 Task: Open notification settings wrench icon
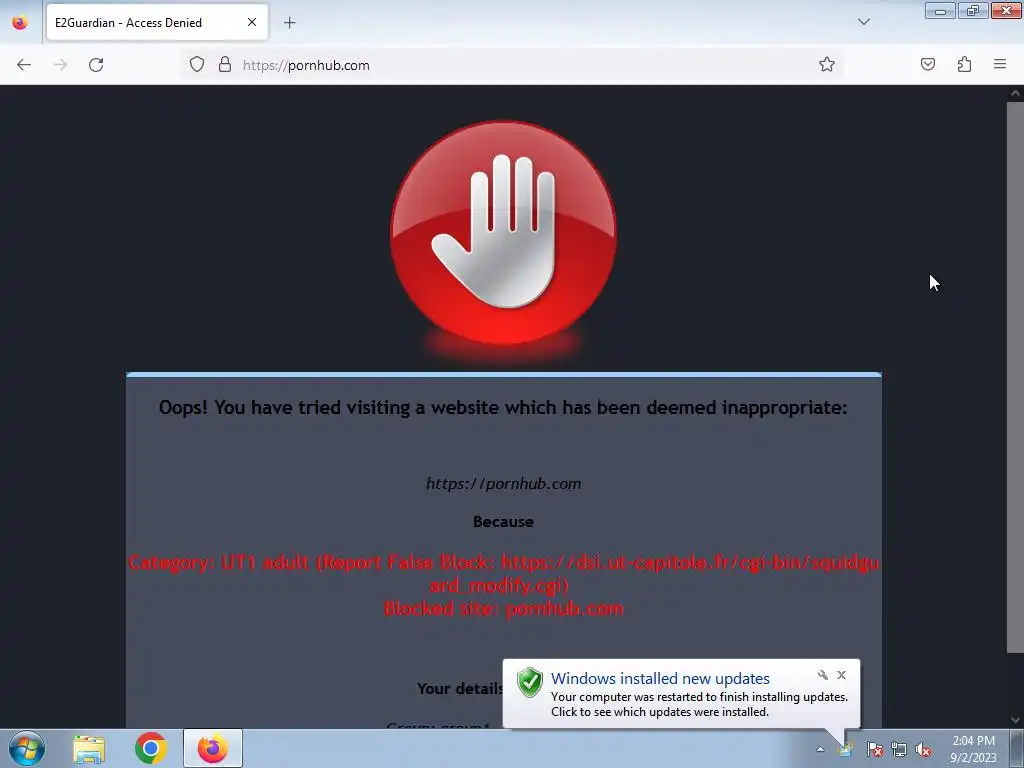click(822, 675)
